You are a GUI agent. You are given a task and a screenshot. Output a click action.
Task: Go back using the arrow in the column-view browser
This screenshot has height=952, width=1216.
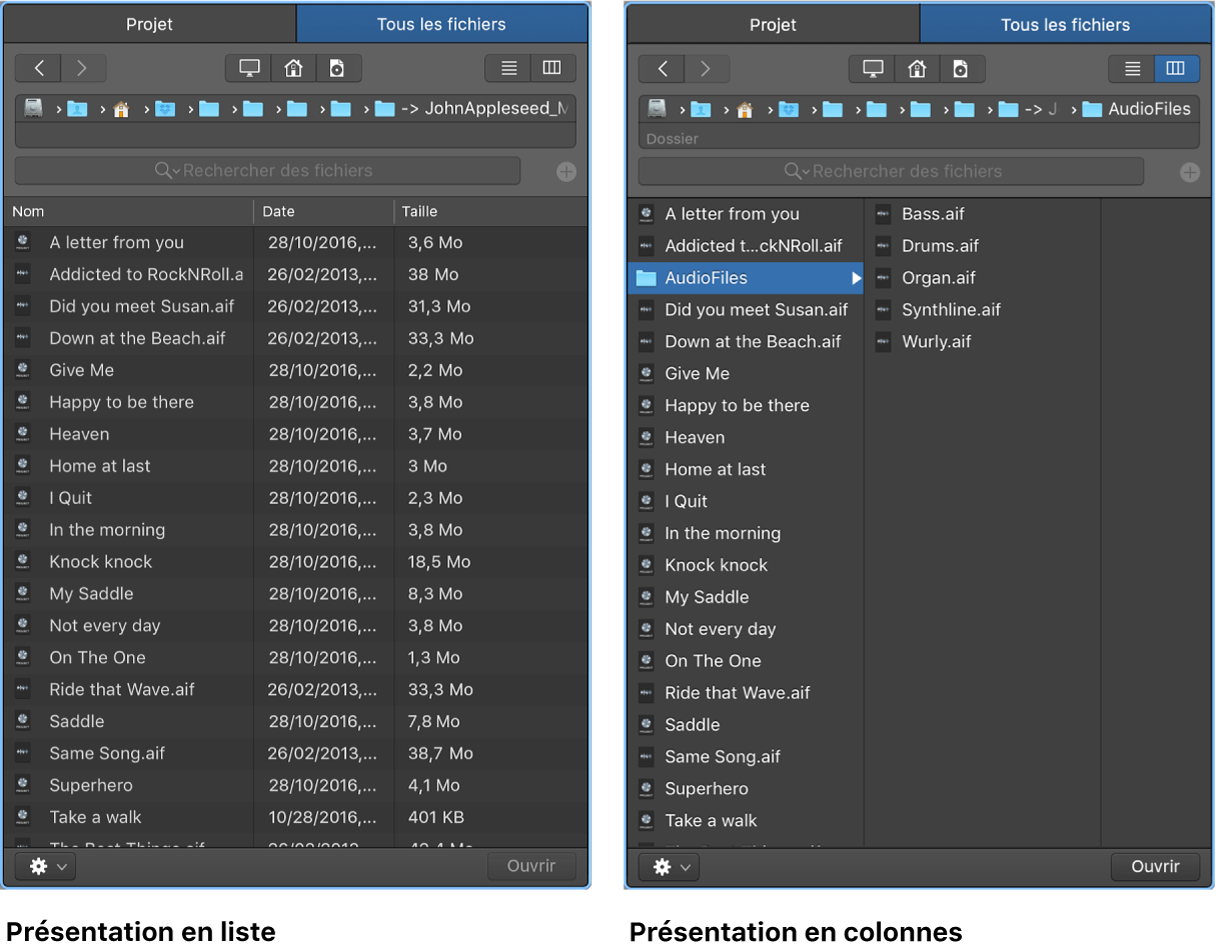click(662, 69)
